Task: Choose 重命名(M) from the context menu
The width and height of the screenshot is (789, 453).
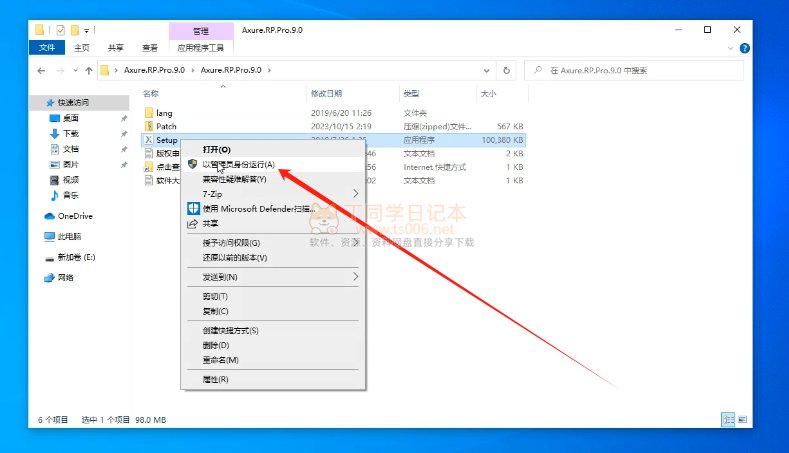Action: tap(273, 360)
